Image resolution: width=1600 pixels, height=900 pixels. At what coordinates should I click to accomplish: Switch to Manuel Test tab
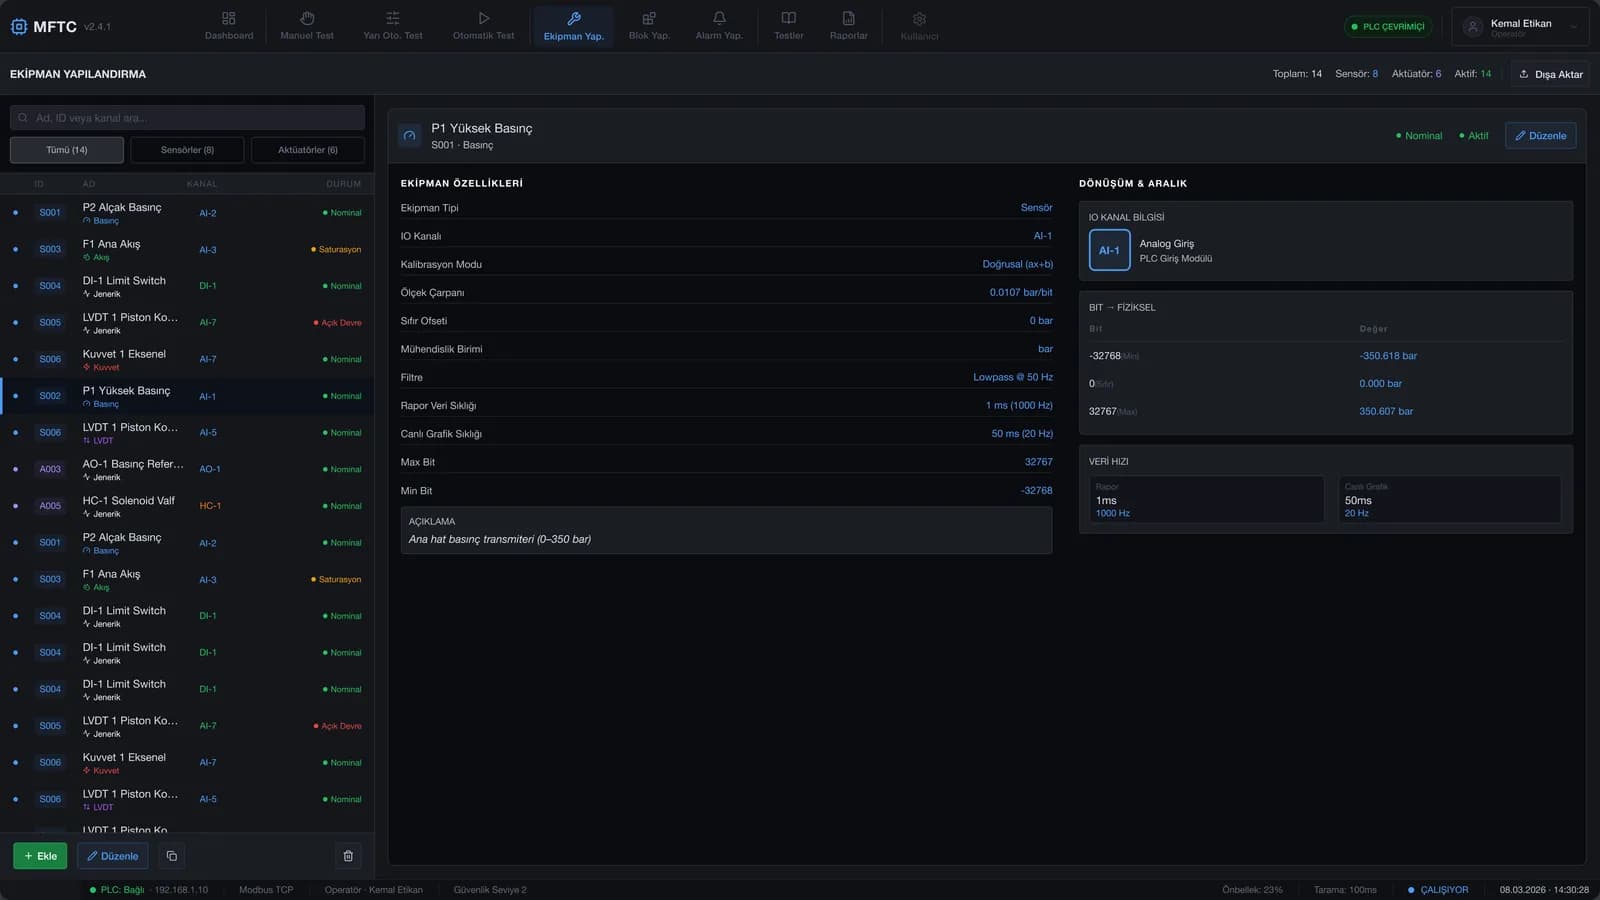coord(307,26)
